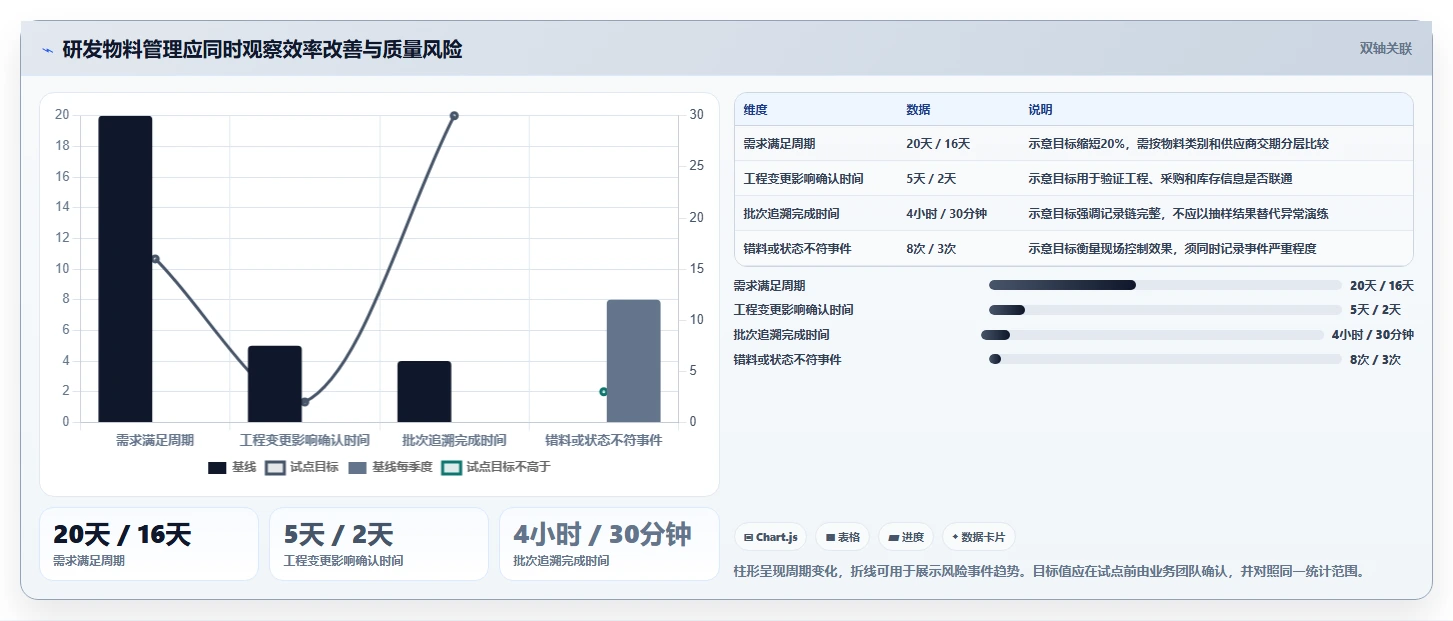Click the 数据卡片 chip
The width and height of the screenshot is (1453, 621).
(978, 537)
